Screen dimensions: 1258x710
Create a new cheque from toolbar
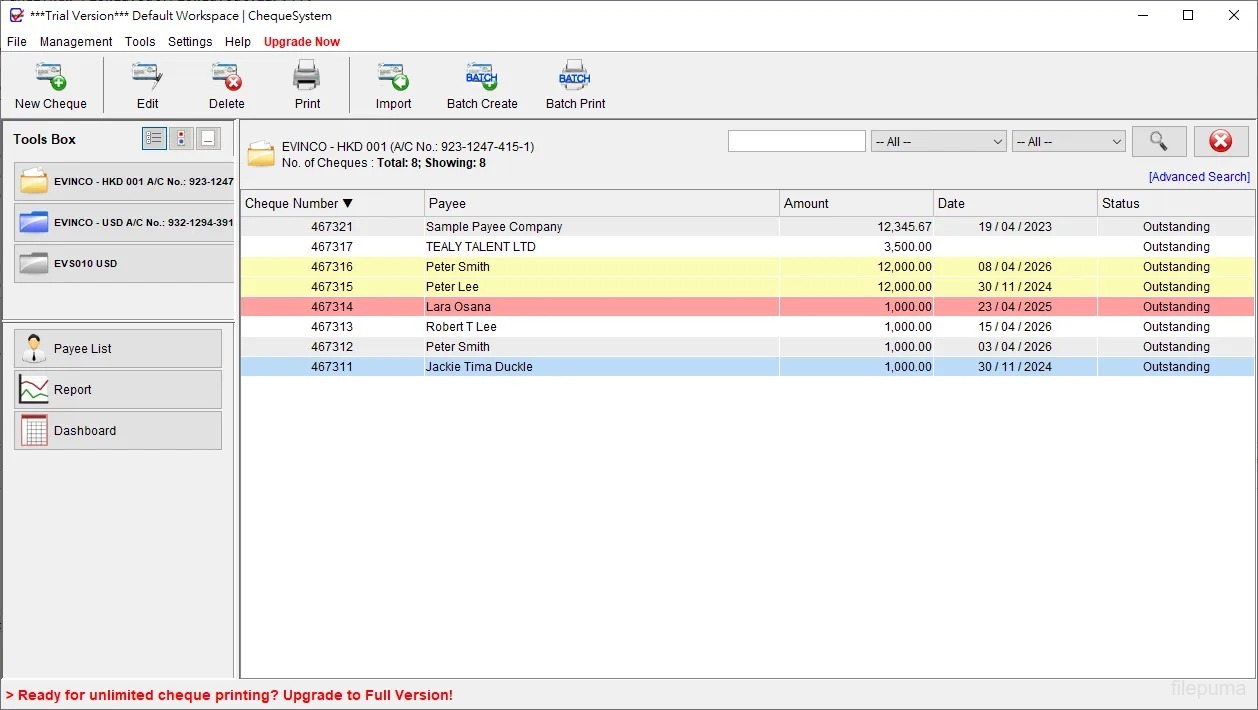pos(50,85)
